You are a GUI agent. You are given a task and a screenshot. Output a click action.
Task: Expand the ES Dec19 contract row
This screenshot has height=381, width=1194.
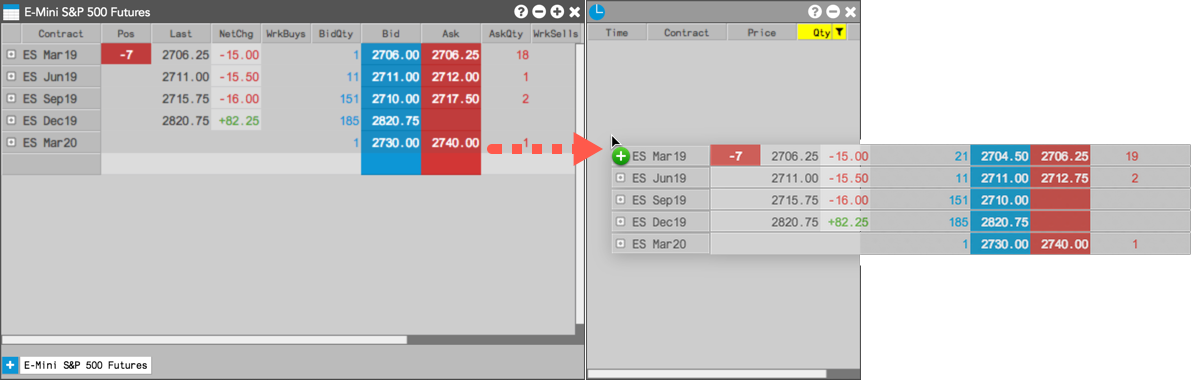point(11,120)
